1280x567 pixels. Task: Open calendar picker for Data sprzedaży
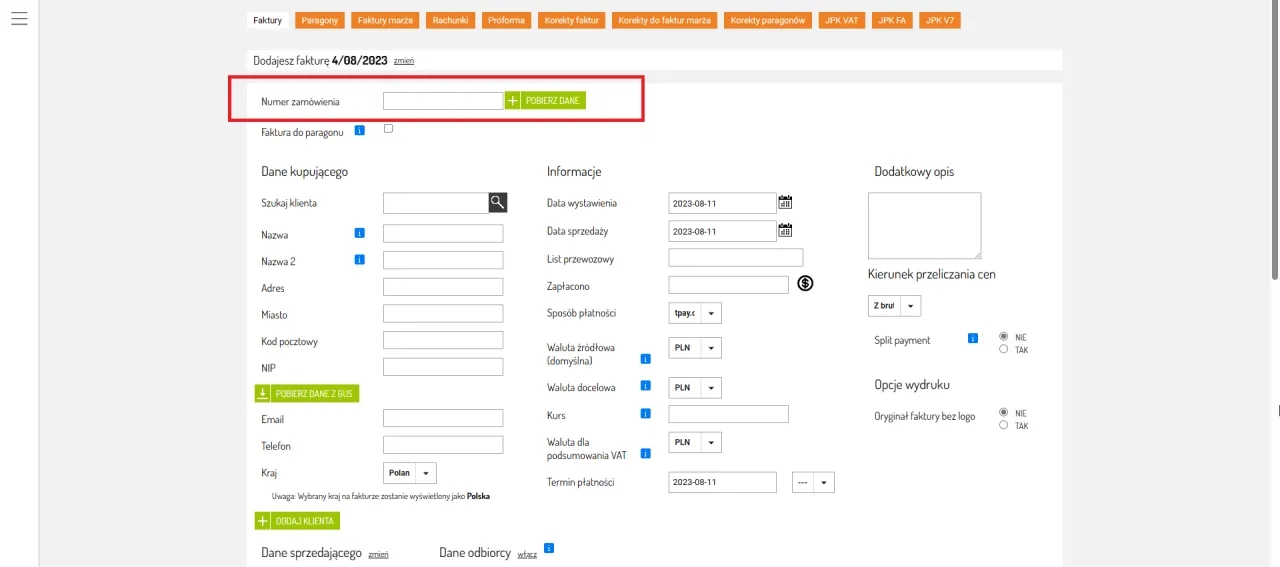(x=785, y=231)
